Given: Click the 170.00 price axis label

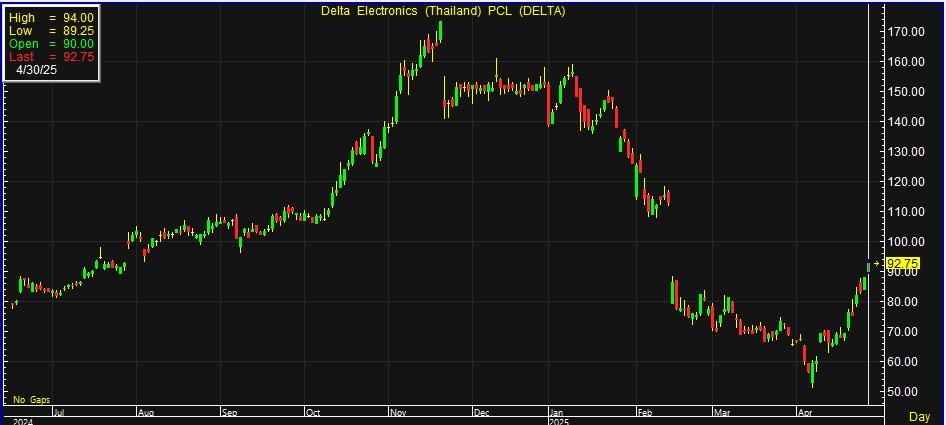Looking at the screenshot, I should coord(907,32).
